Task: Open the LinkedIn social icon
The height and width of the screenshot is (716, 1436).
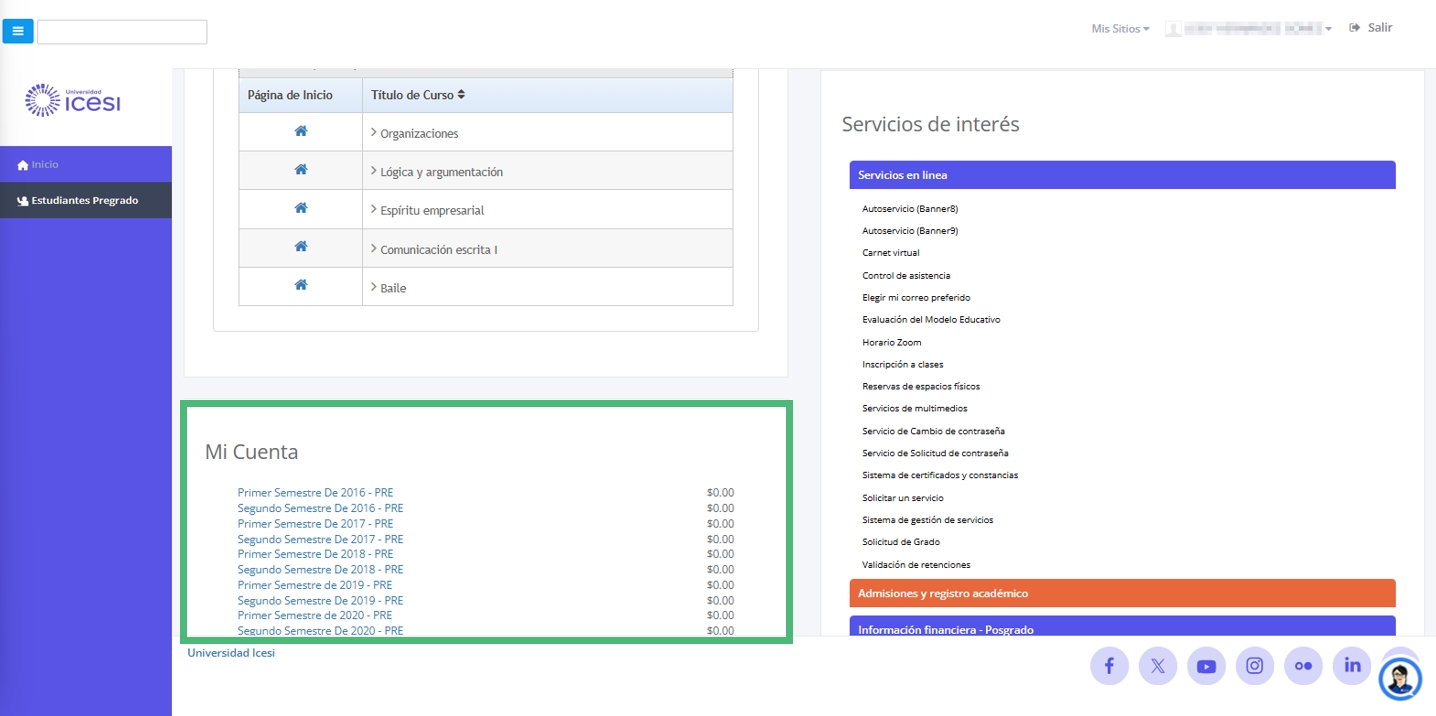Action: click(x=1352, y=666)
